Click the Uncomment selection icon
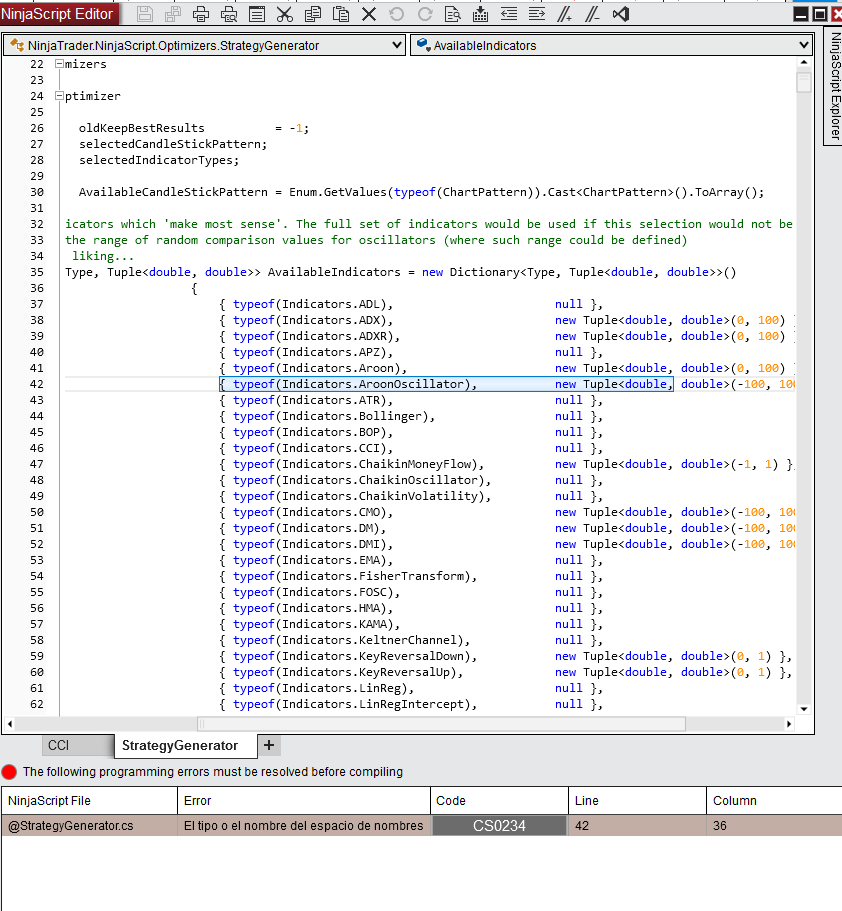The image size is (842, 911). [x=593, y=14]
